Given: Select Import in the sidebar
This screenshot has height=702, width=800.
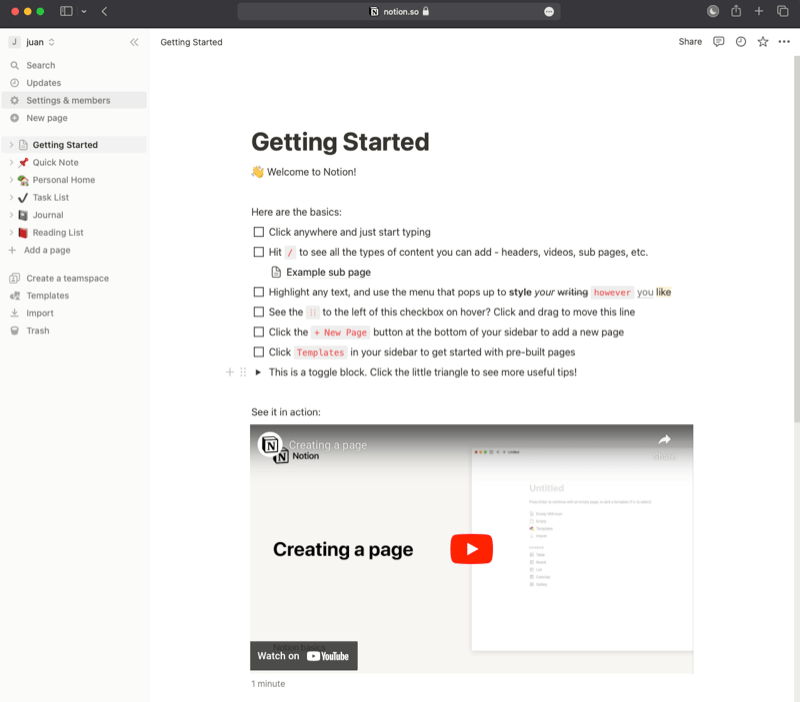Looking at the screenshot, I should point(74,313).
